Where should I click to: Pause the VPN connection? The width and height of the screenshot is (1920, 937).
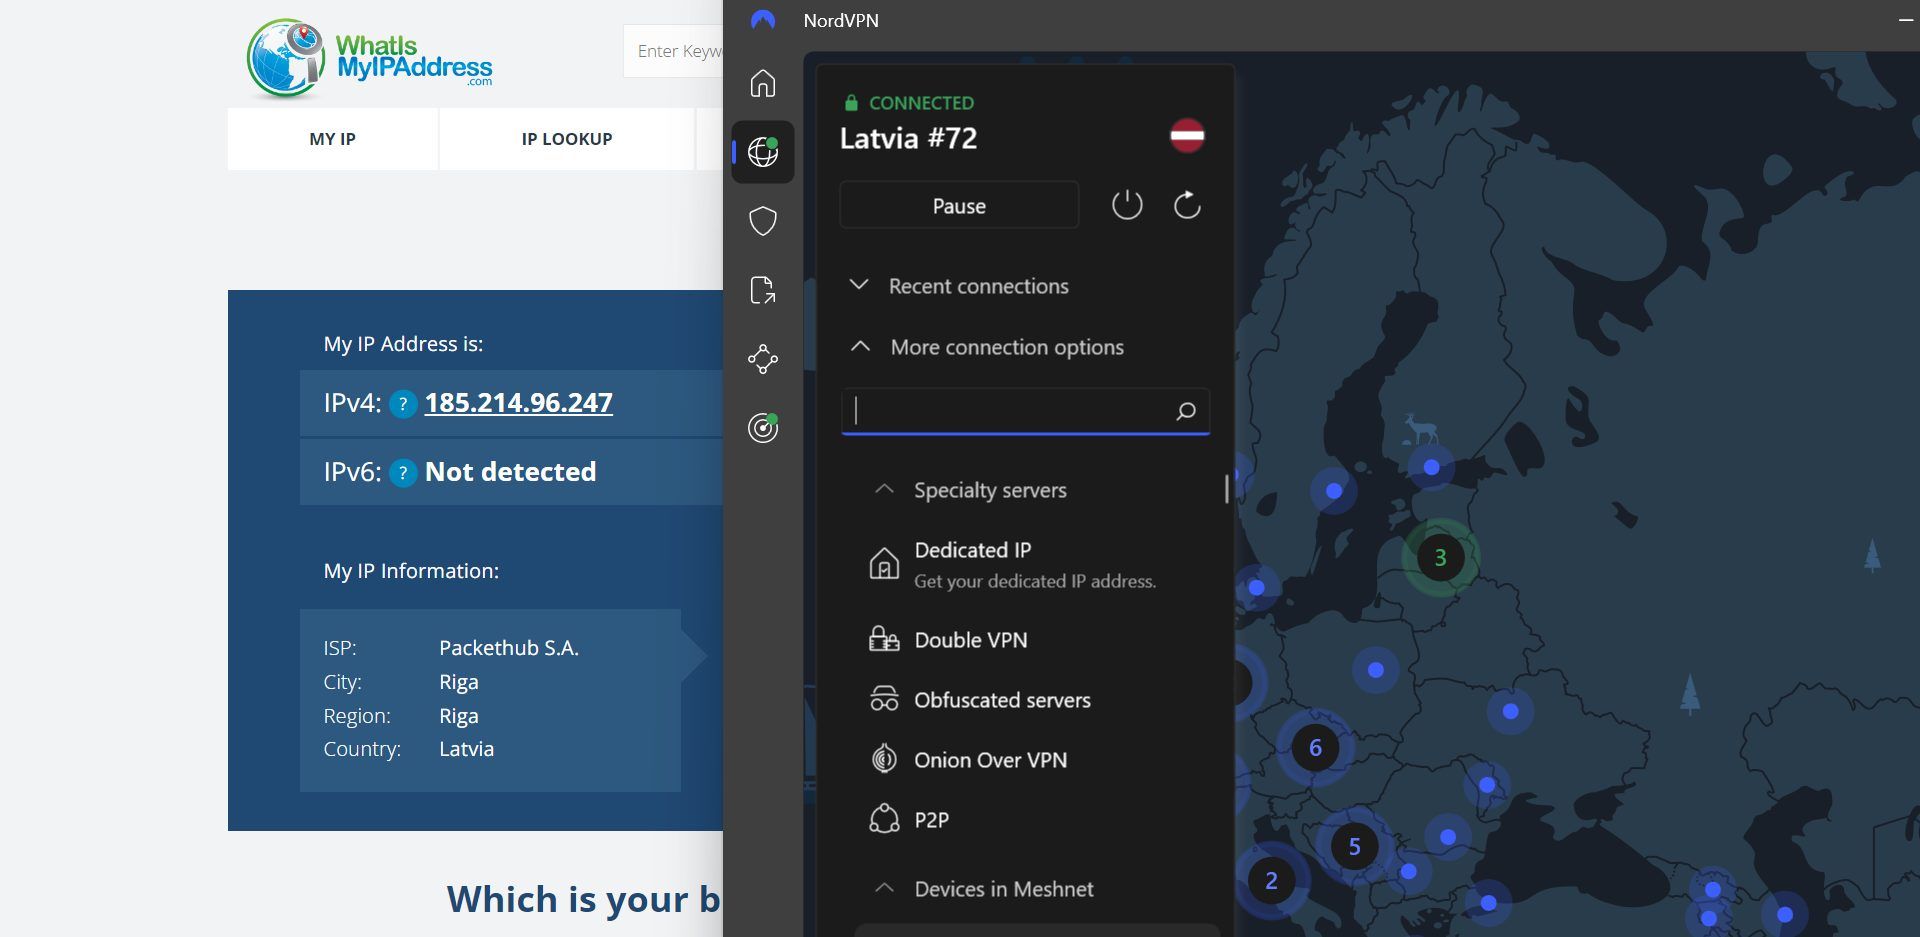[x=959, y=206]
